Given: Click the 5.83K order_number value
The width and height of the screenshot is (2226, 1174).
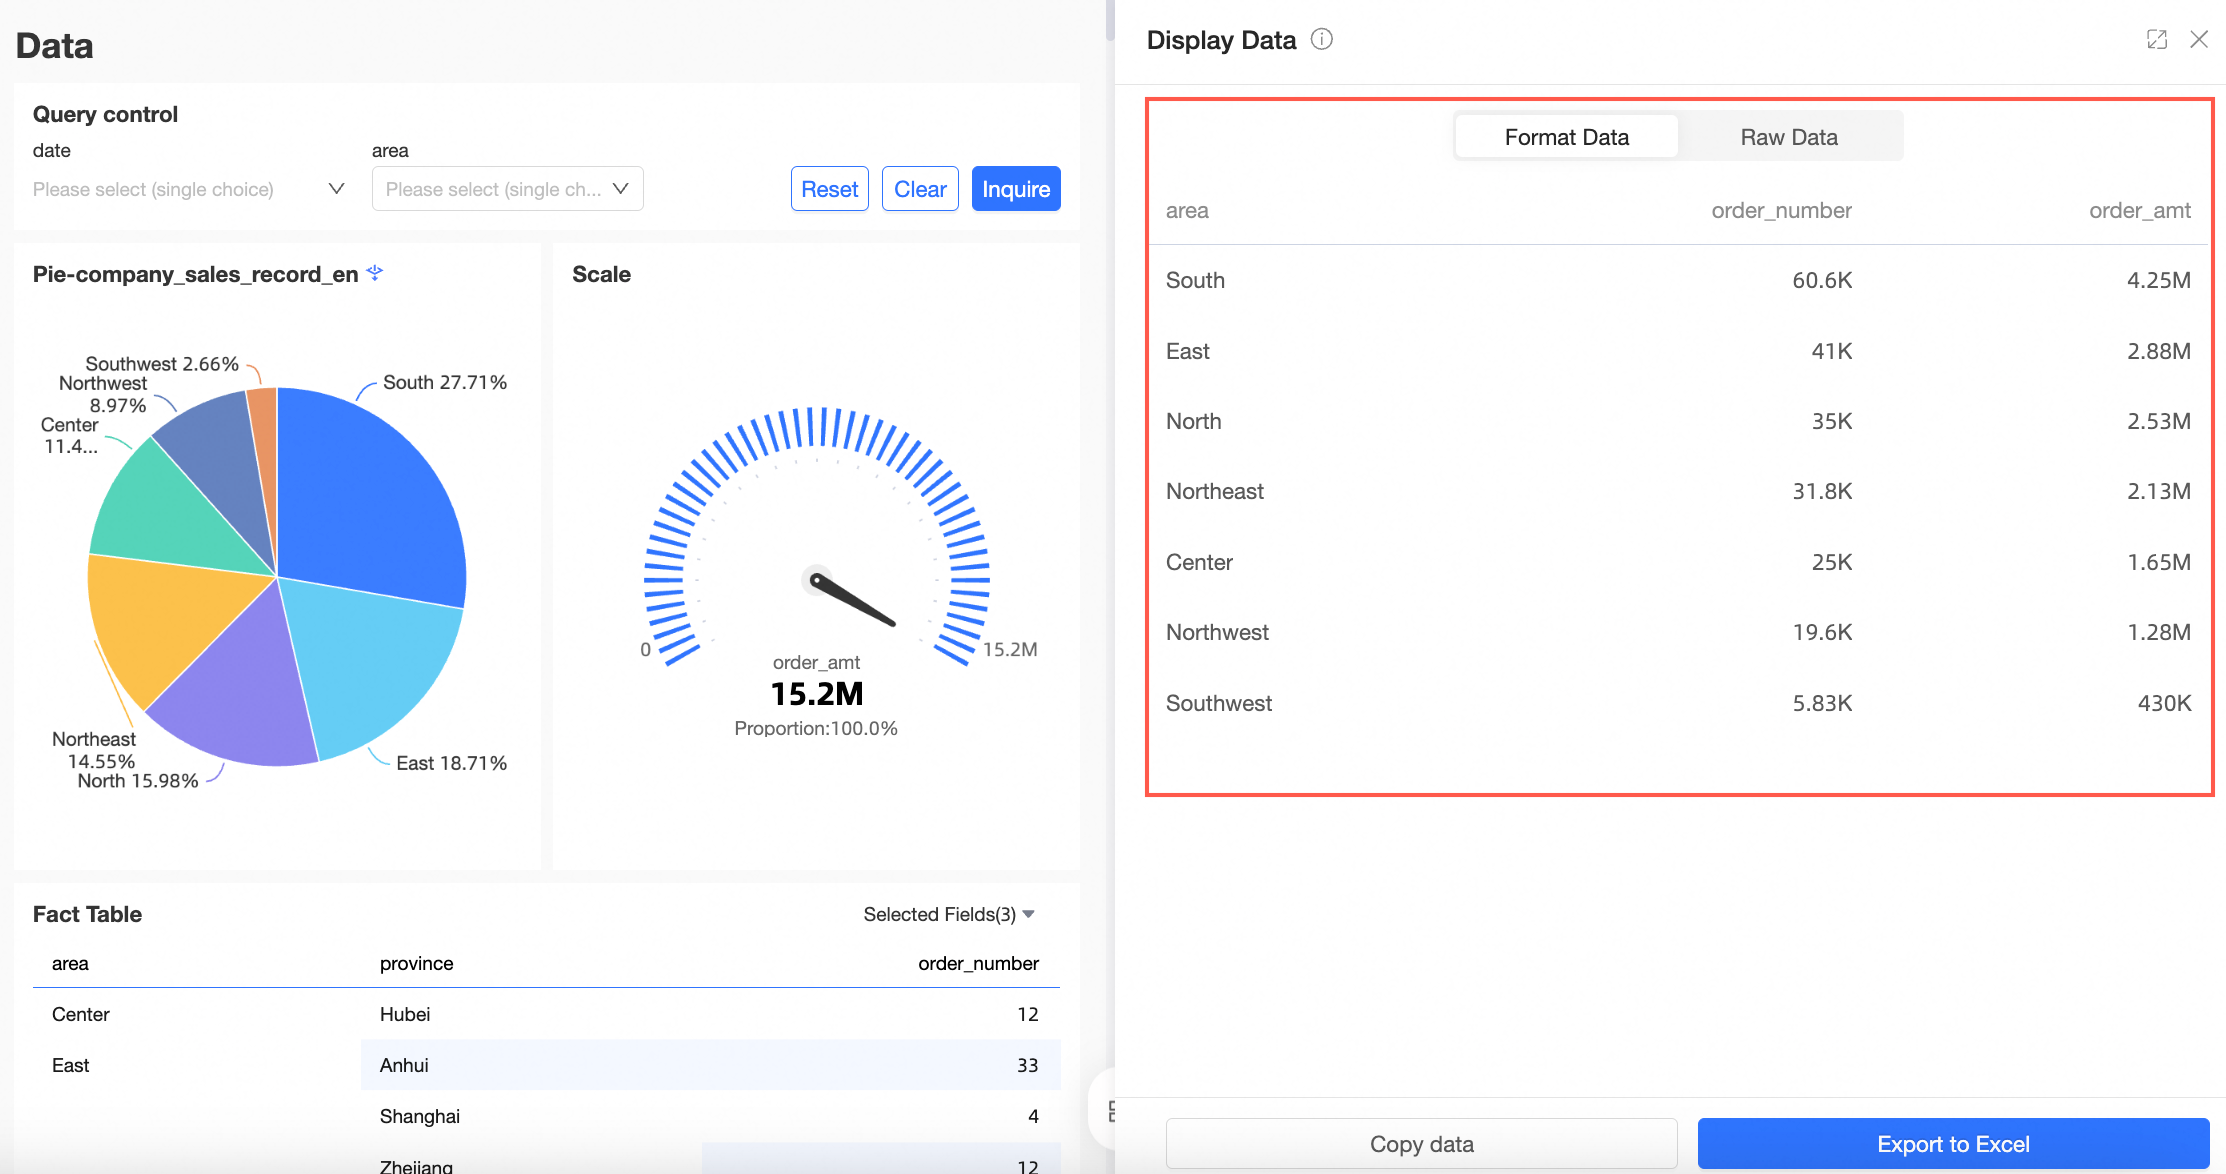Looking at the screenshot, I should point(1822,703).
